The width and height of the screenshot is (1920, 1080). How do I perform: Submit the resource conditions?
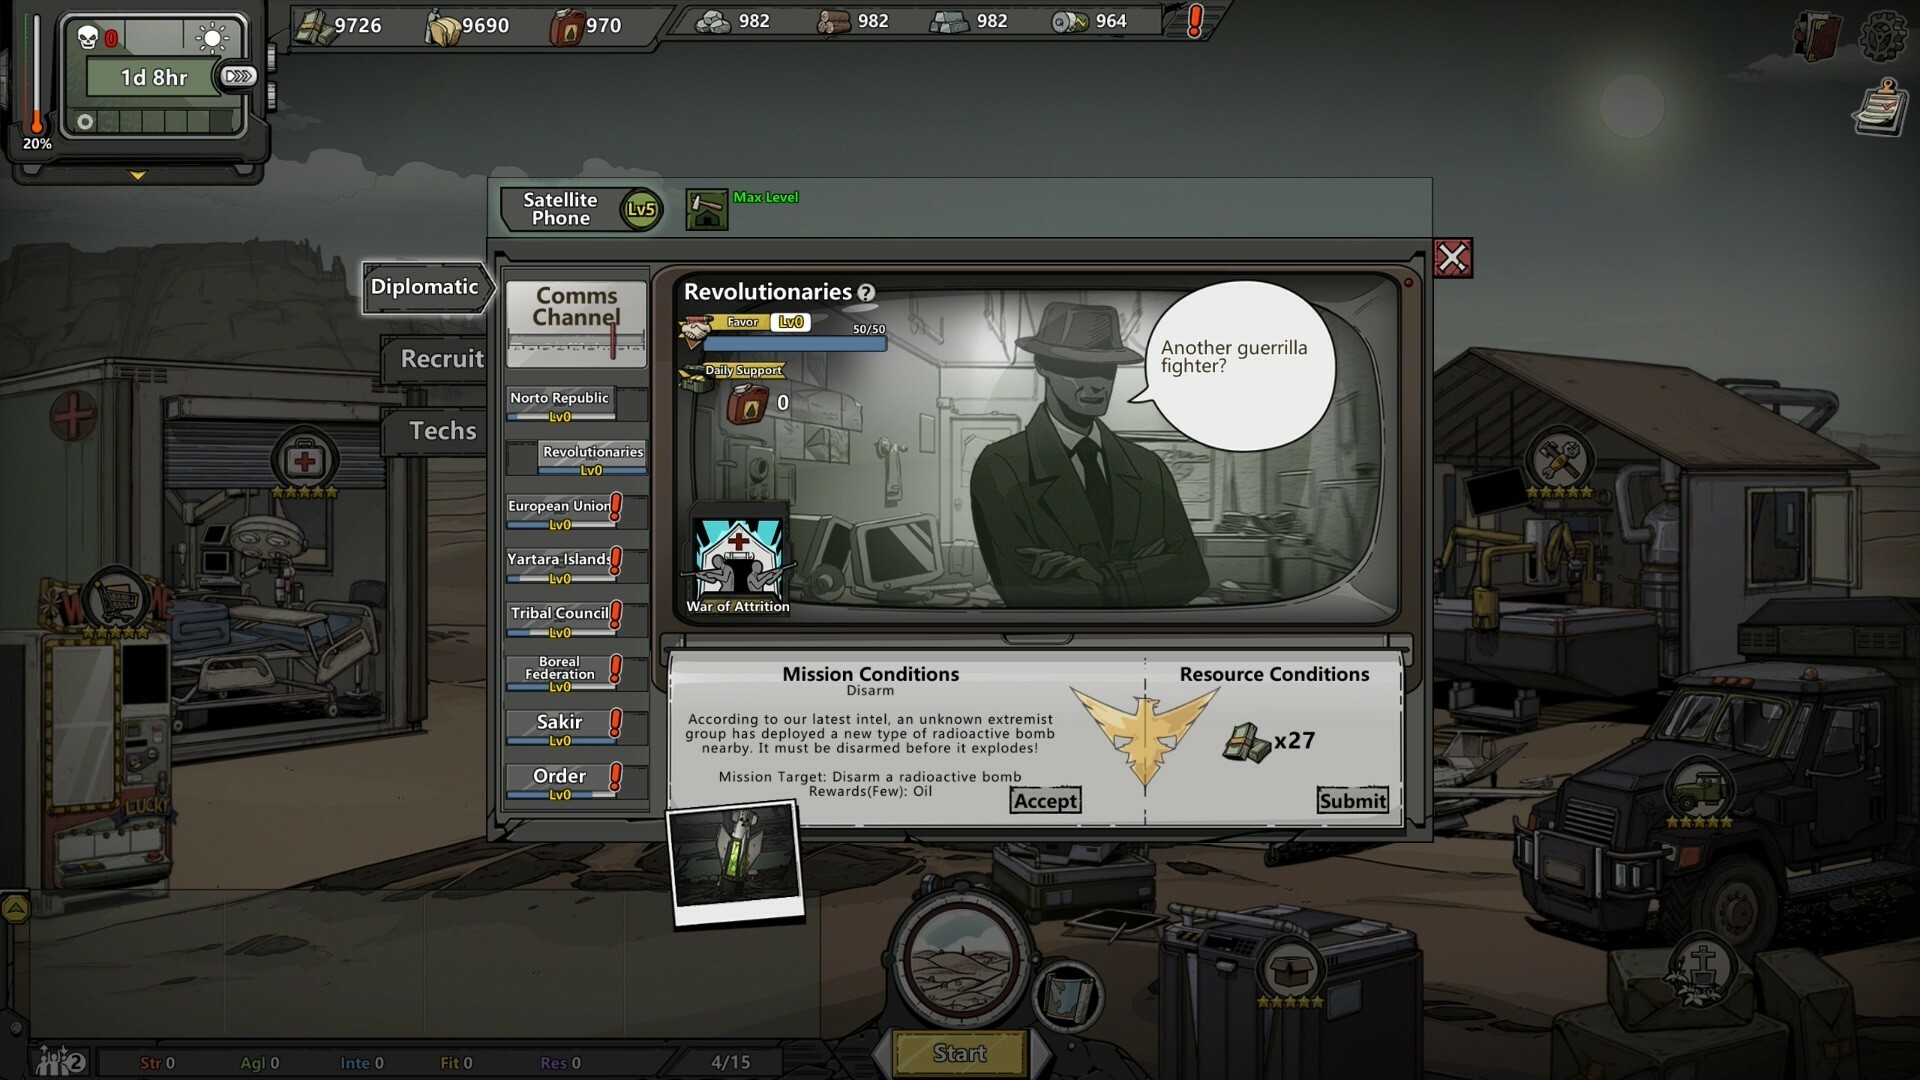click(1352, 801)
